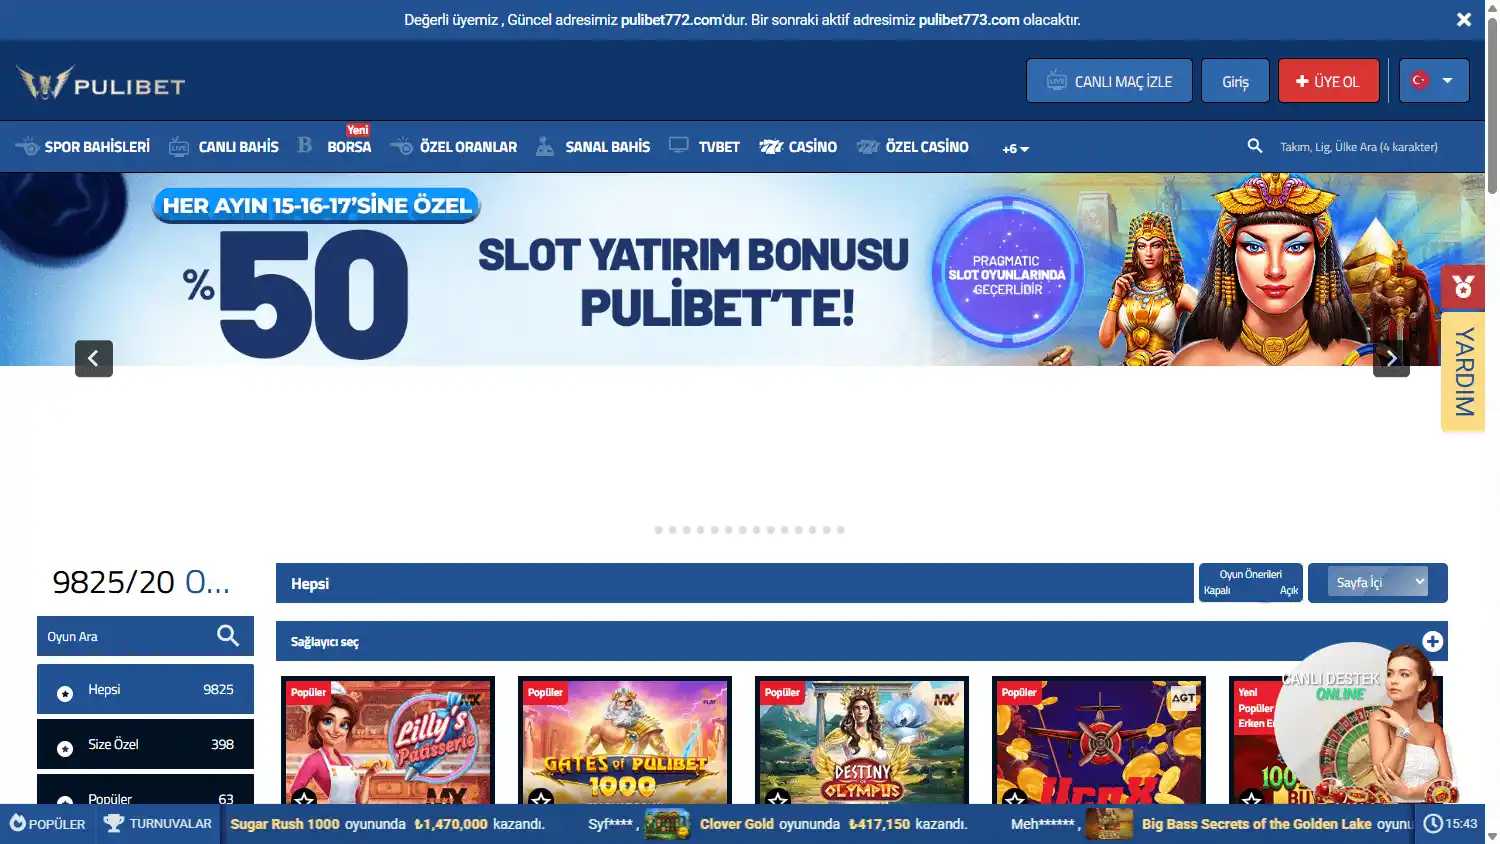Click the page vertical scrollbar
1500x844 pixels.
coord(1492,105)
